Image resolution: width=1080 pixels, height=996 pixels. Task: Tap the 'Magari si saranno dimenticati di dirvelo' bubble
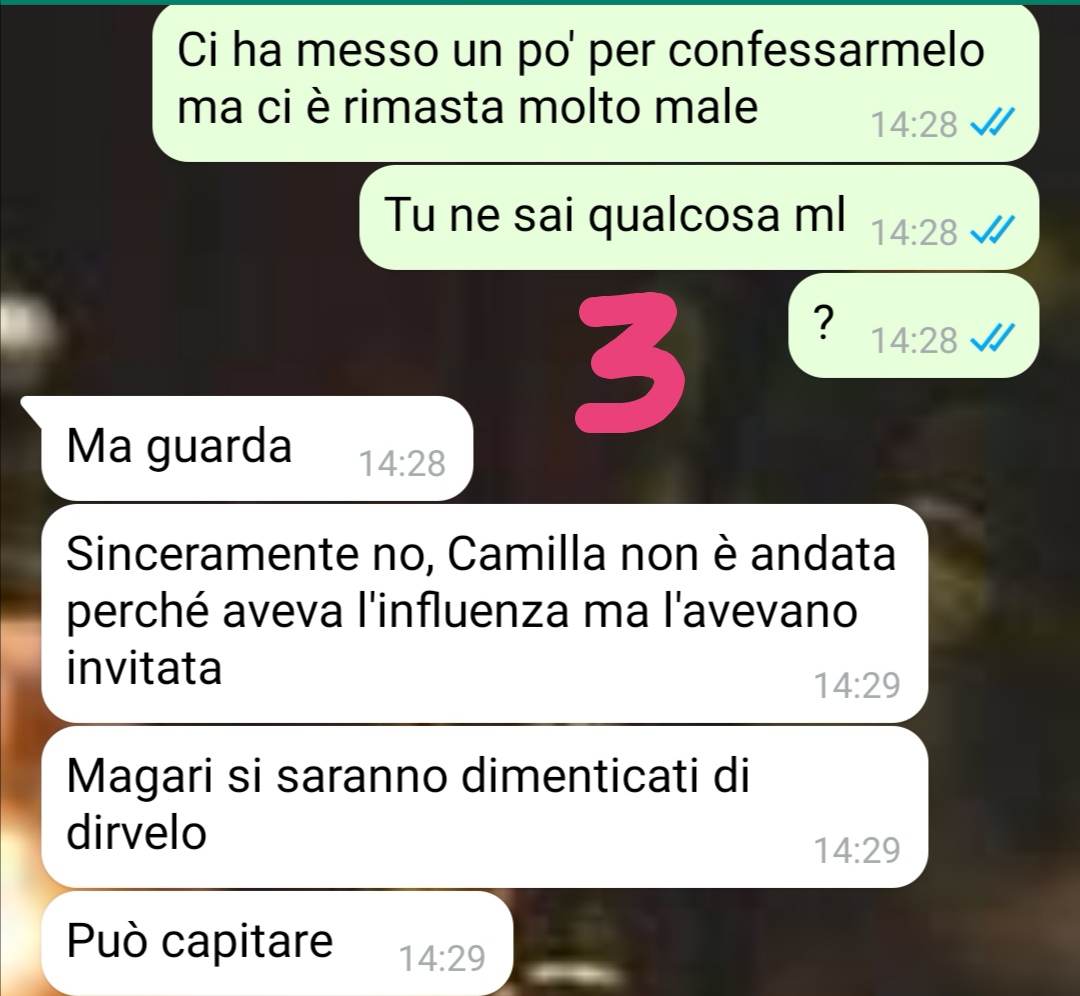point(485,807)
